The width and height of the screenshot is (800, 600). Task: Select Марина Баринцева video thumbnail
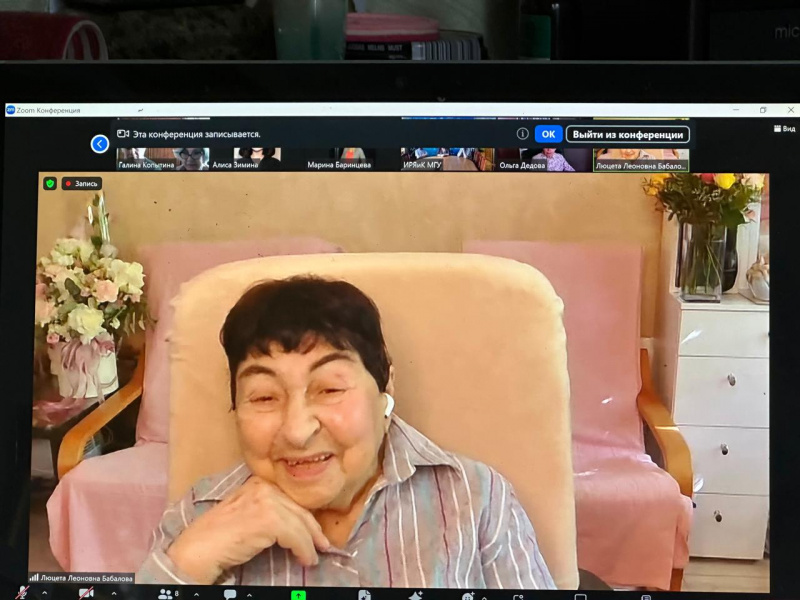pos(352,159)
